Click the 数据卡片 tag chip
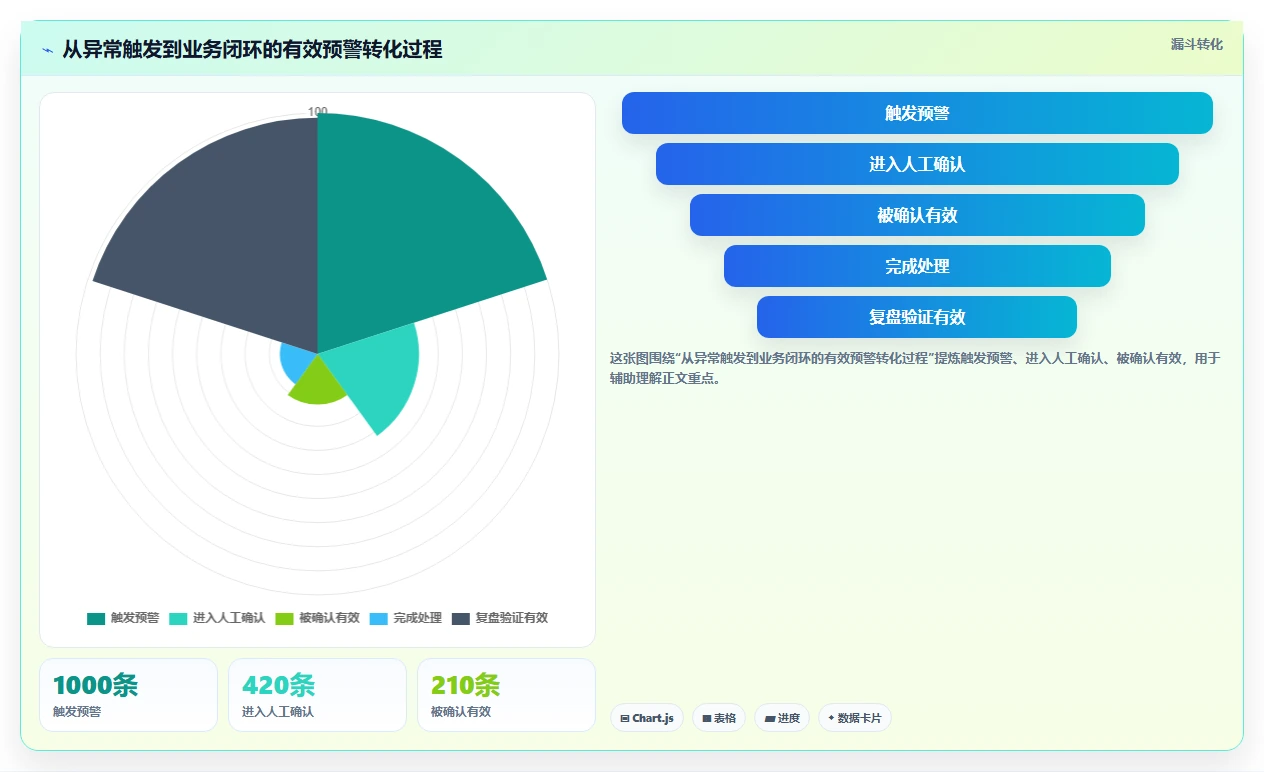The image size is (1264, 772). point(855,718)
